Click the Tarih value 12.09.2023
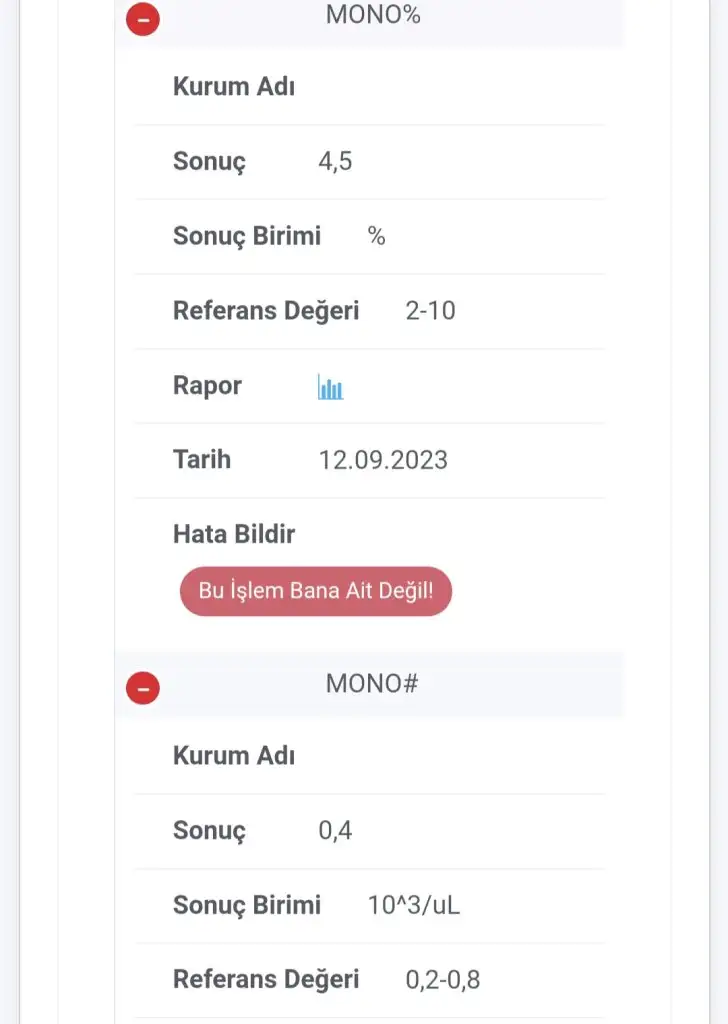This screenshot has width=728, height=1024. pyautogui.click(x=383, y=460)
